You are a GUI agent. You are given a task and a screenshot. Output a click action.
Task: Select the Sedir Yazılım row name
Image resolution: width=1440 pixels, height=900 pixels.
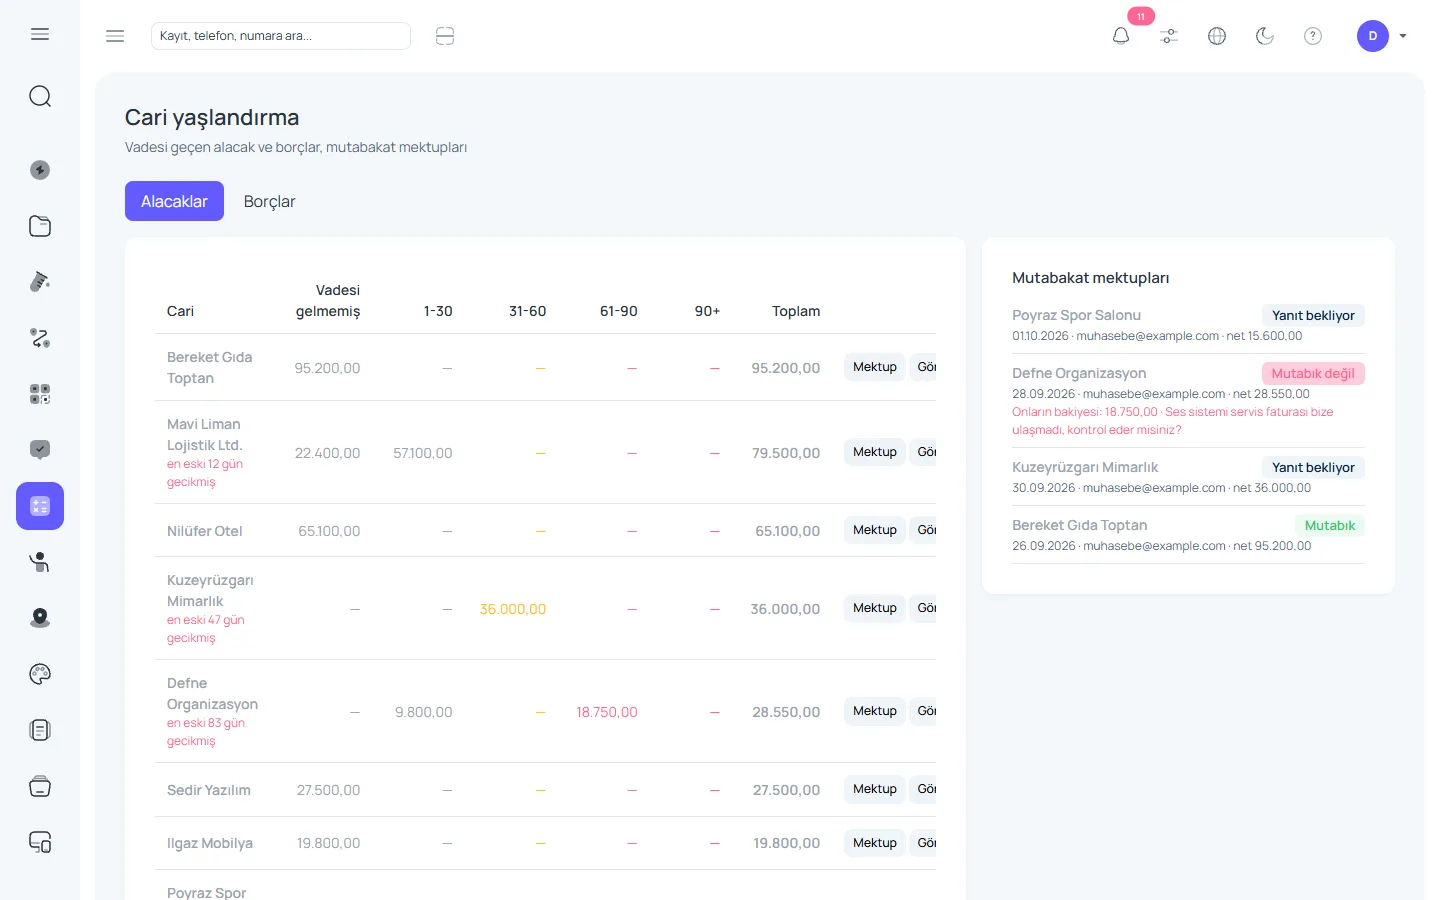tap(209, 790)
